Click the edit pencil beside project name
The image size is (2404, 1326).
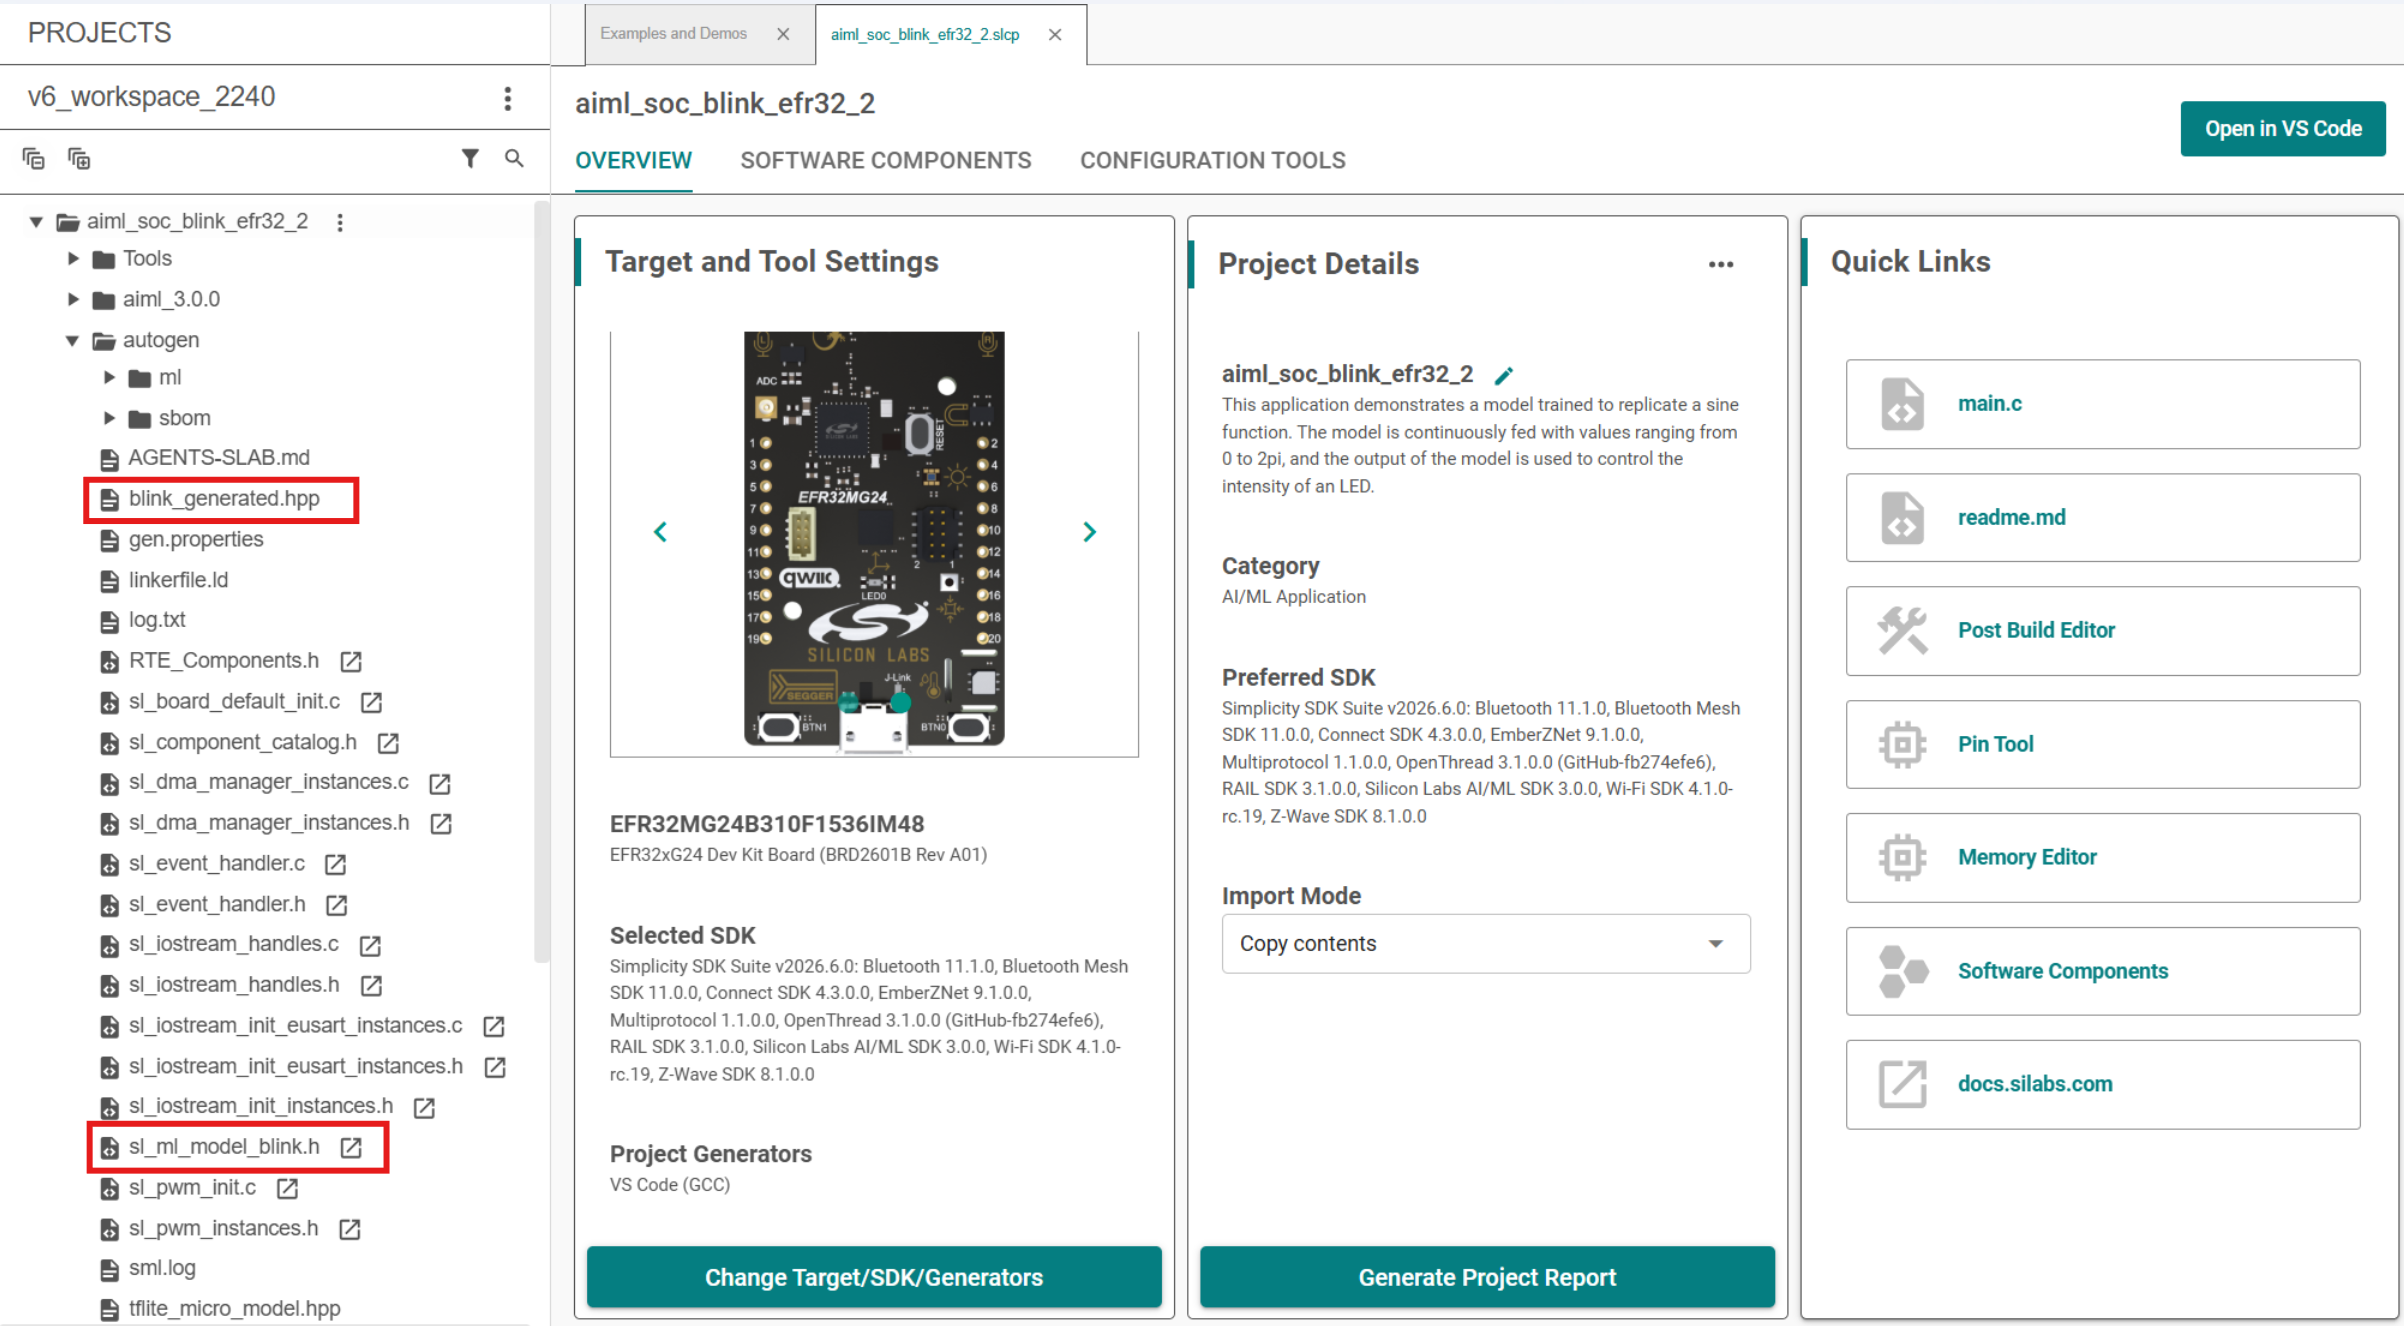point(1504,375)
